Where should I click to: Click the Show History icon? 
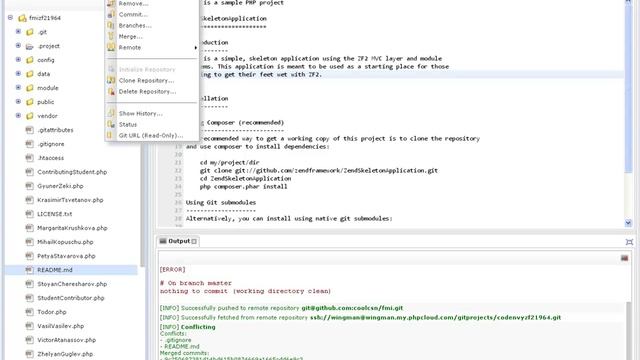pos(111,113)
